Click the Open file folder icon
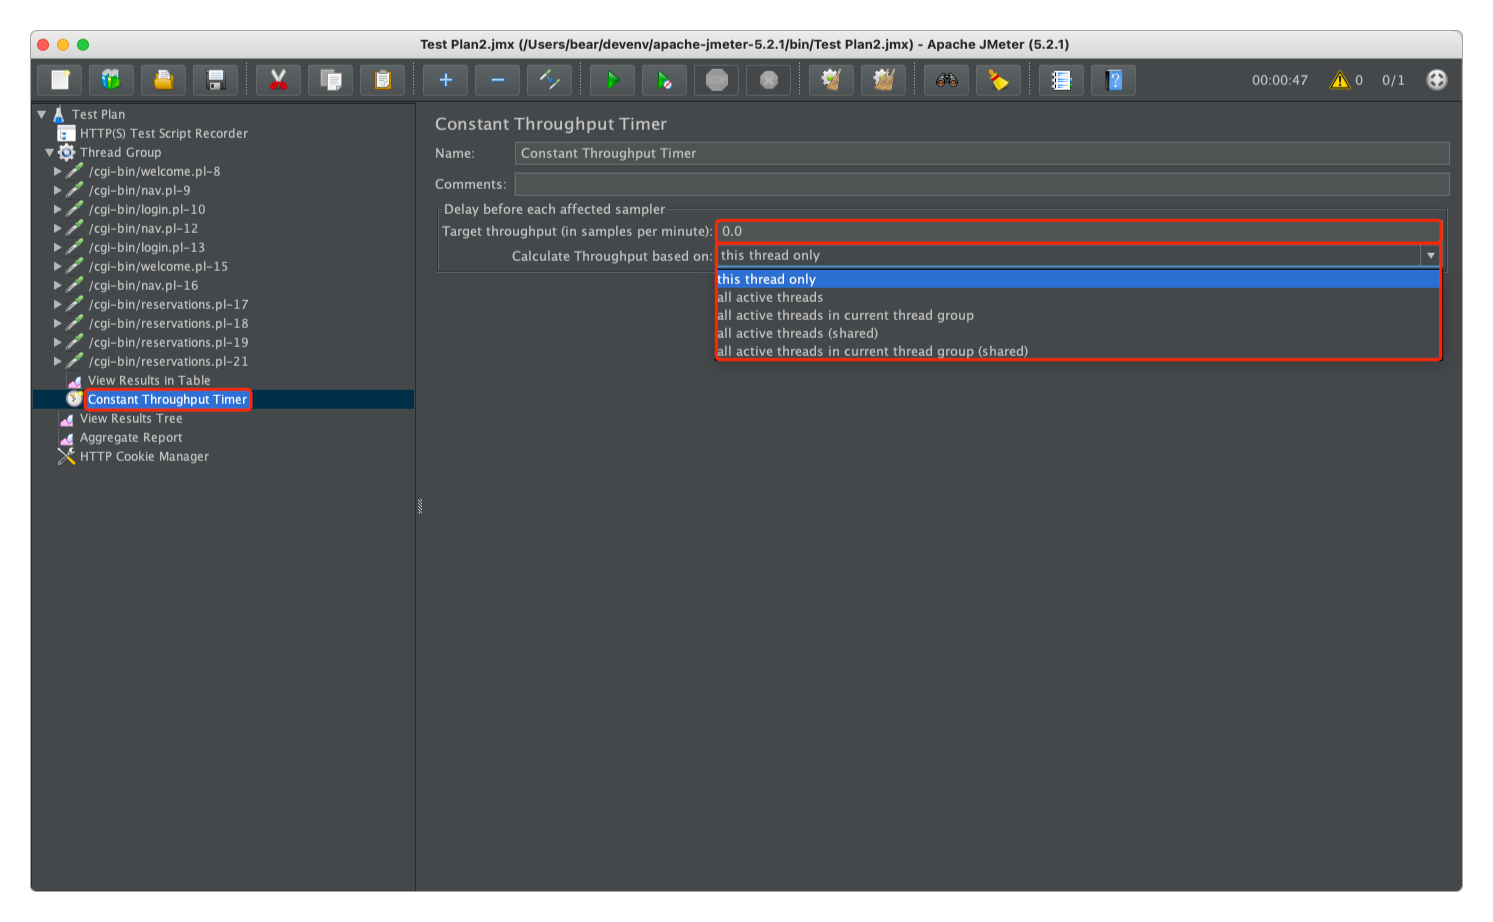This screenshot has height=922, width=1493. [x=164, y=80]
